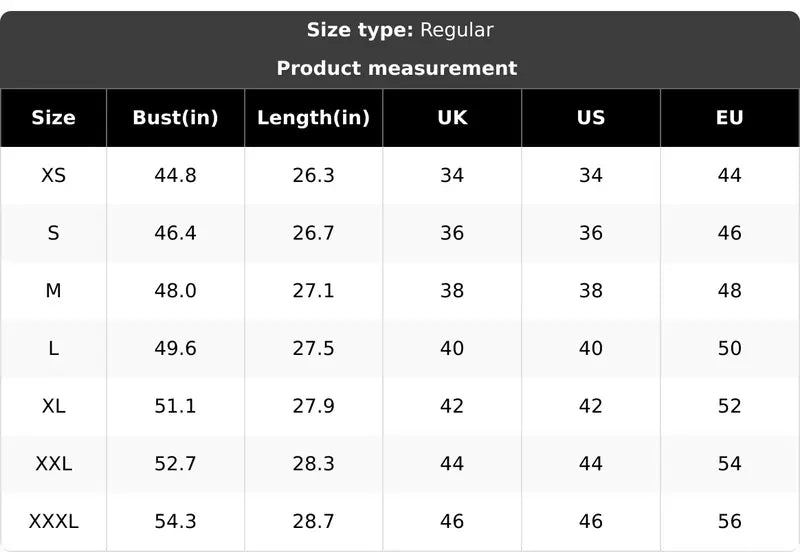Select the S size row label
The height and width of the screenshot is (552, 800).
[54, 233]
